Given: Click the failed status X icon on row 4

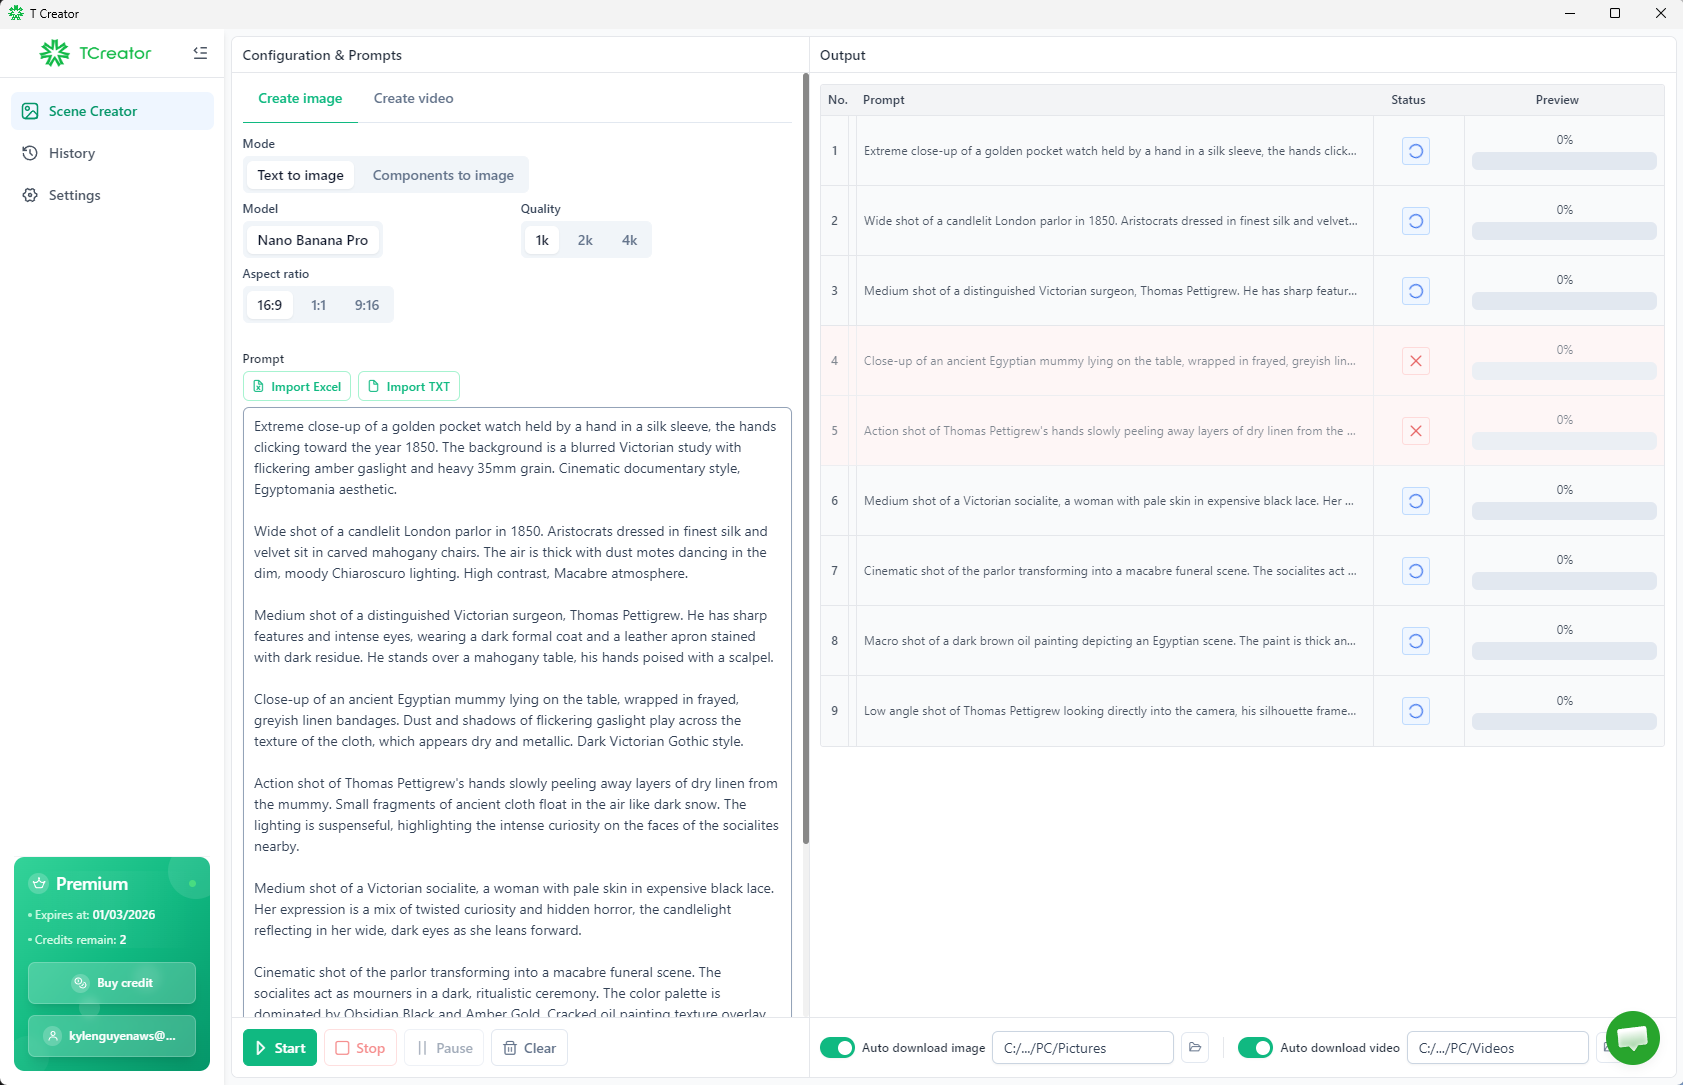Looking at the screenshot, I should click(x=1415, y=361).
